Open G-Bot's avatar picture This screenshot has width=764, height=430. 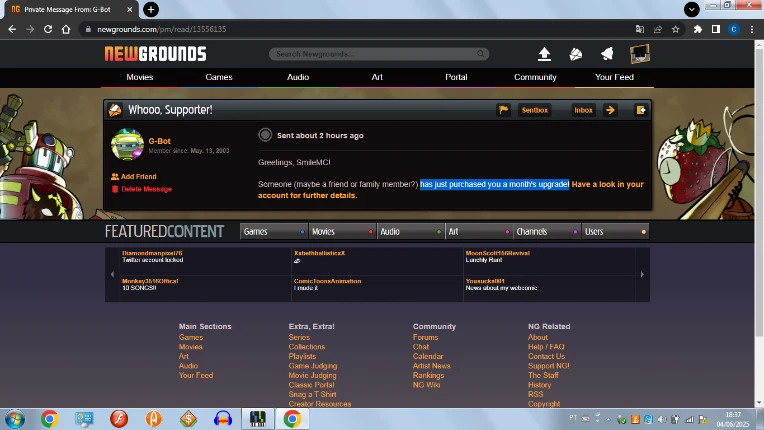coord(127,144)
